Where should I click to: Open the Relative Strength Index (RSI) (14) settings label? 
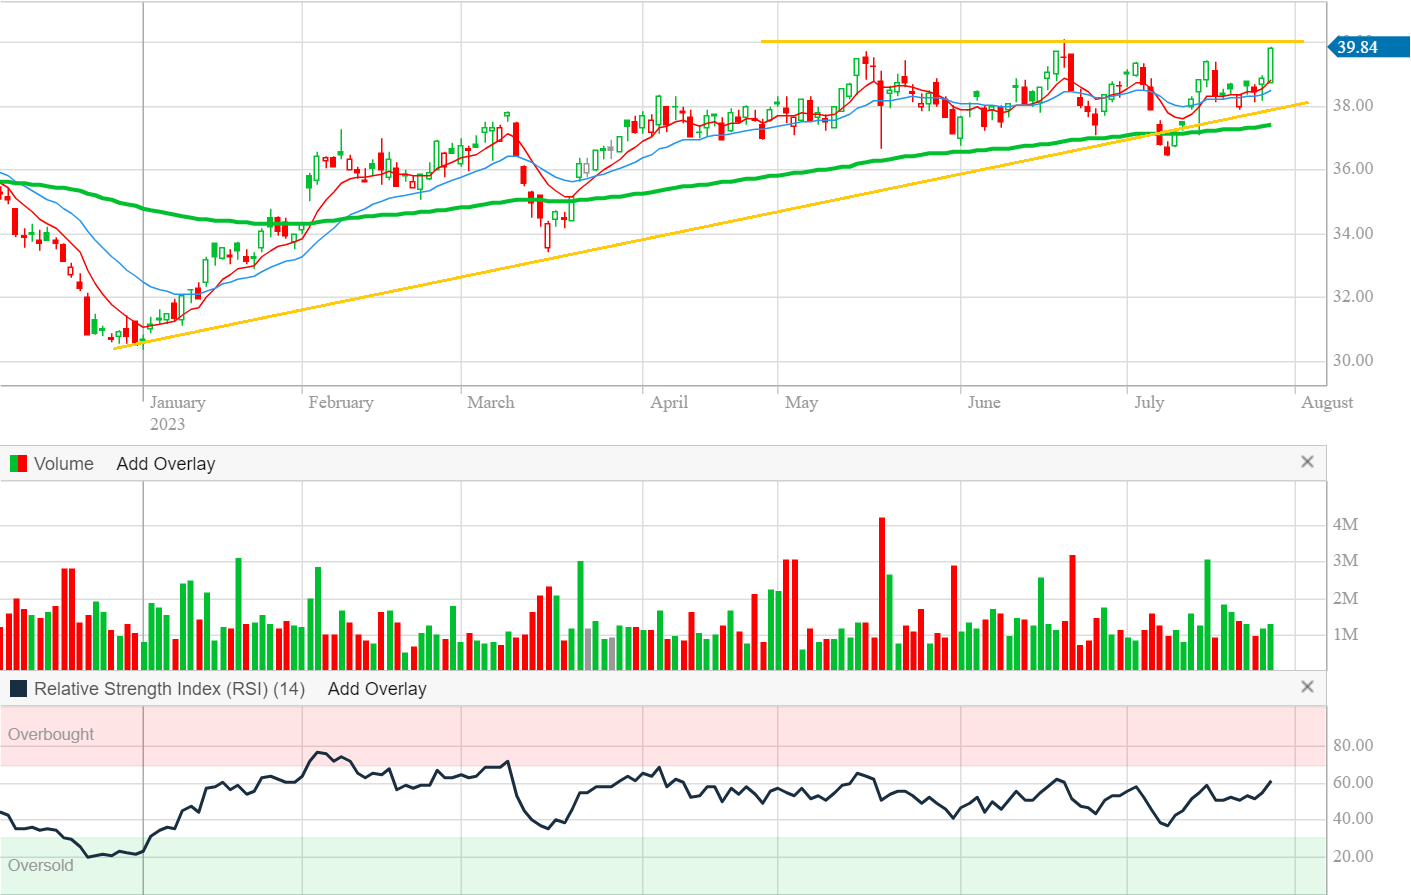(x=169, y=689)
